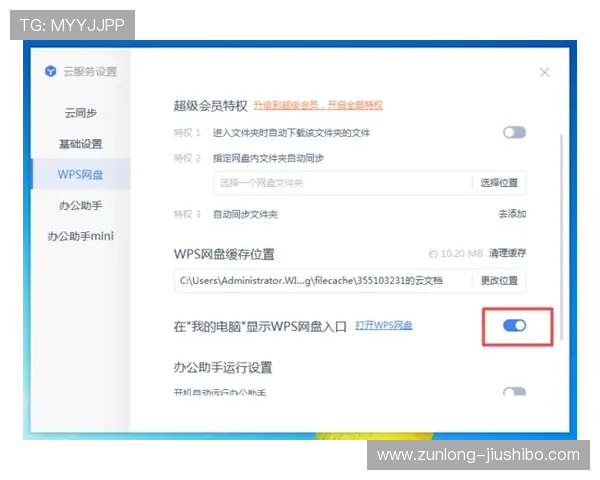
Task: Toggle showing WPS网盘 entry in My Computer
Action: point(515,326)
